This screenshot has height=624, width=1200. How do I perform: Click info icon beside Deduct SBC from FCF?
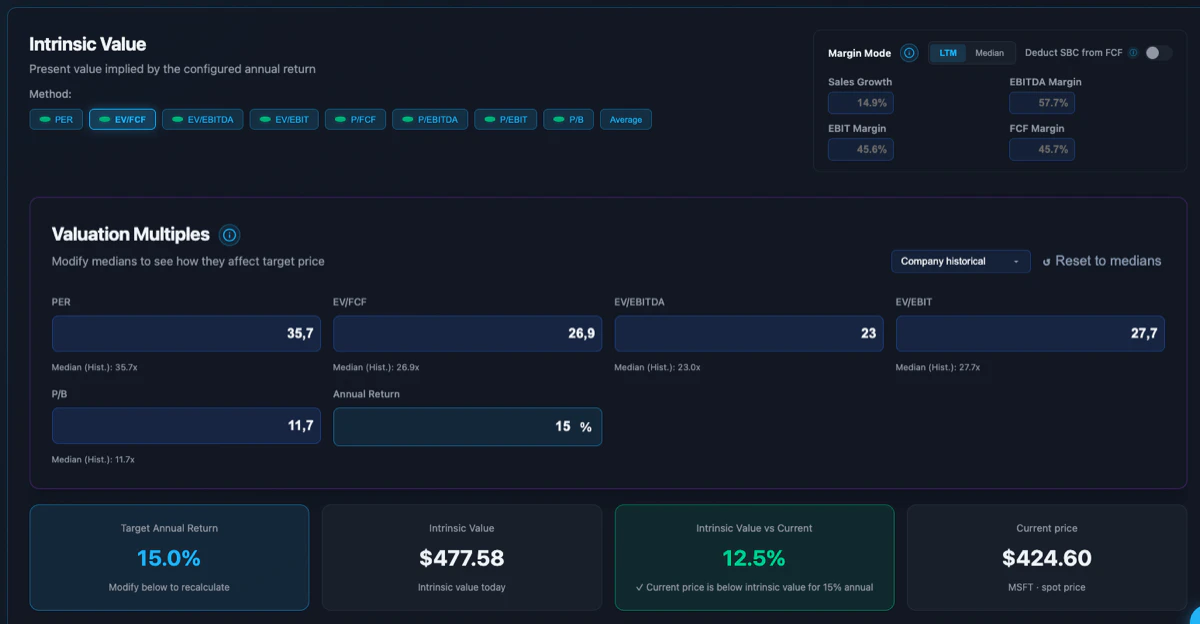1133,53
